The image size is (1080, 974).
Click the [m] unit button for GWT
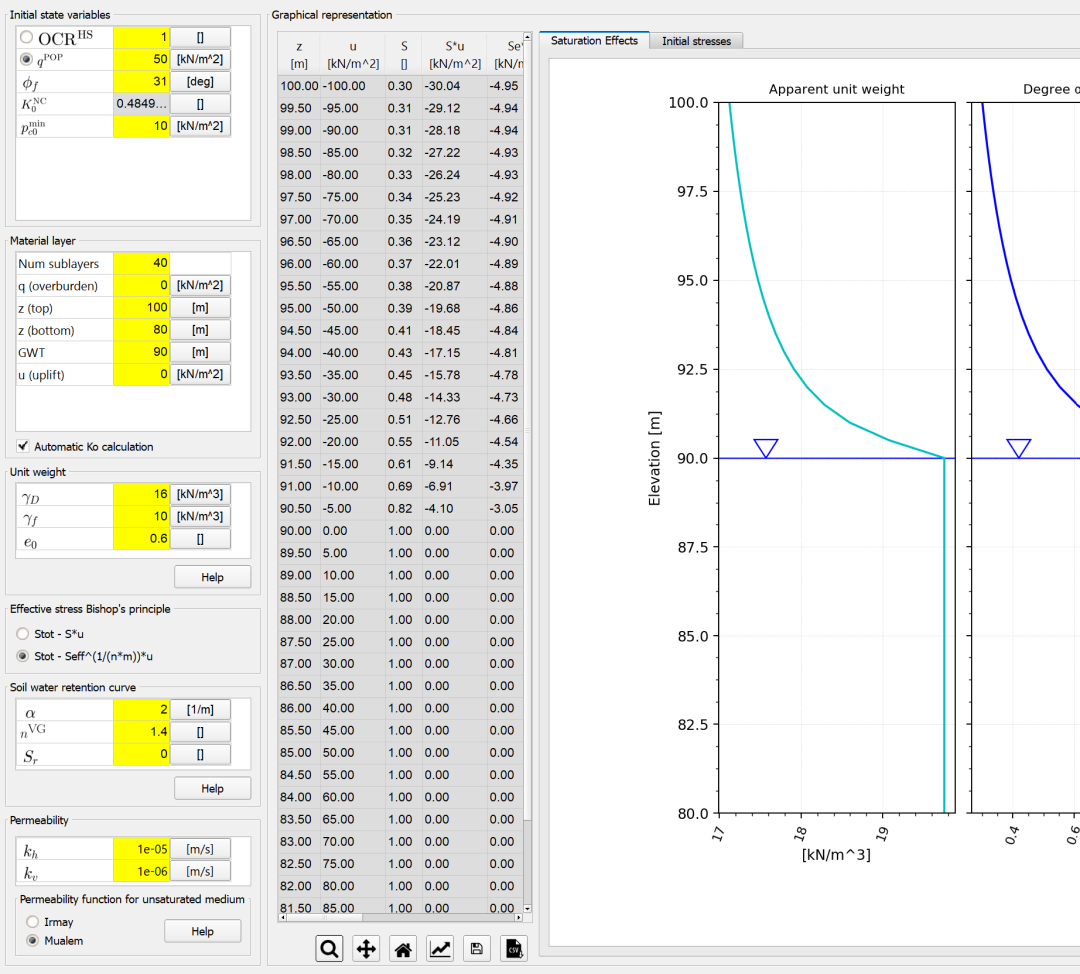tap(200, 352)
